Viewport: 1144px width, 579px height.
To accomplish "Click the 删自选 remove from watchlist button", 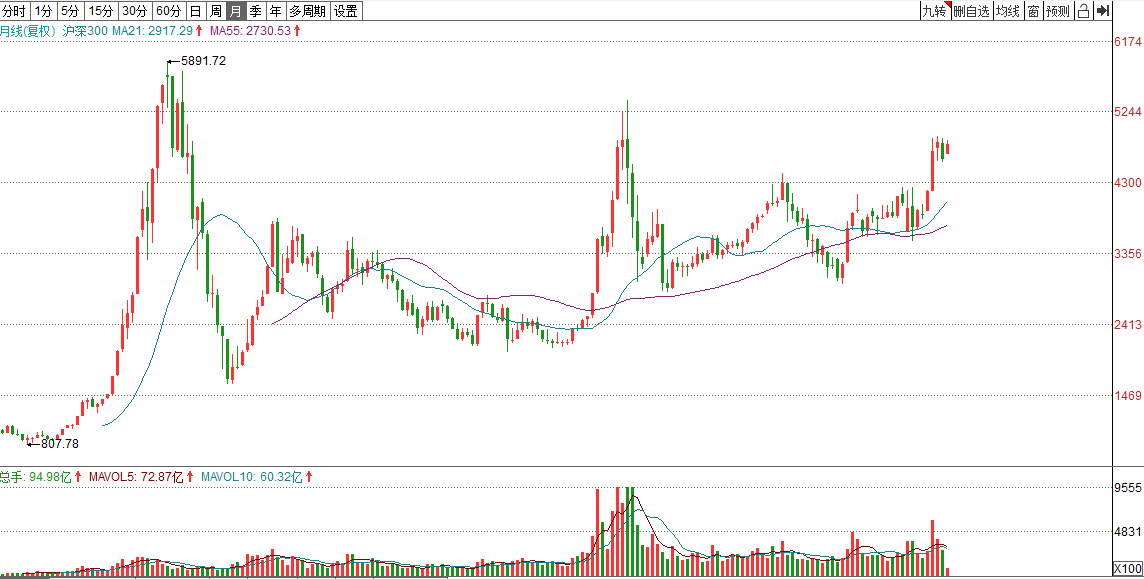I will click(971, 11).
